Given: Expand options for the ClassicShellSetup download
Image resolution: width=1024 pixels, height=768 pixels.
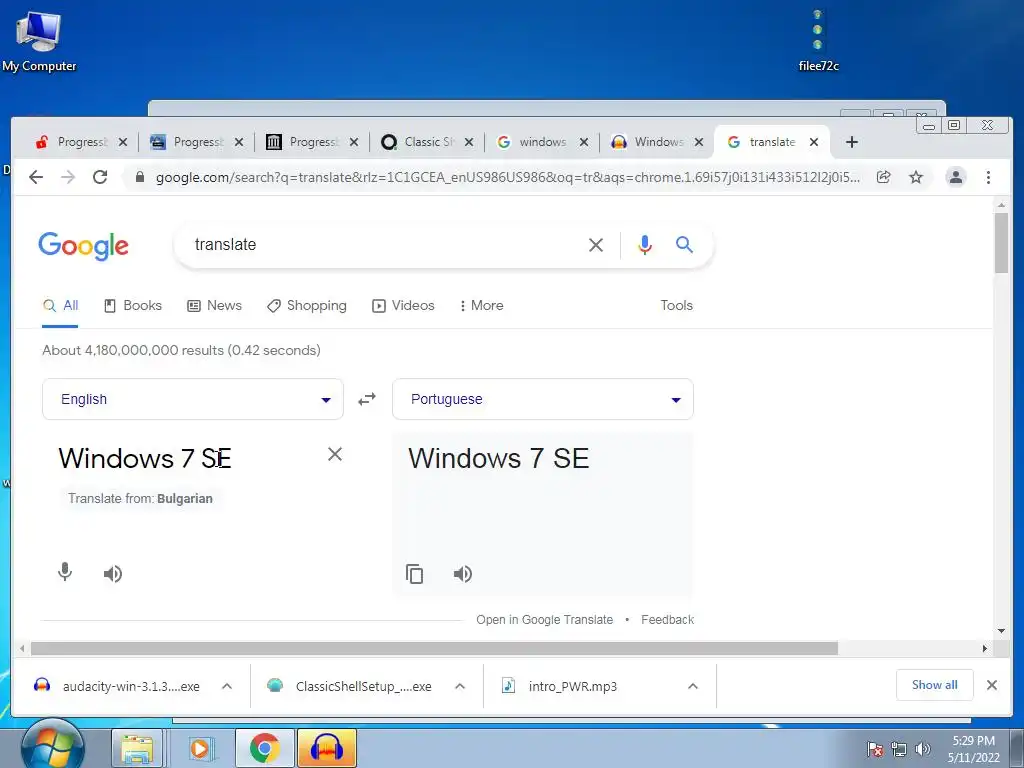Looking at the screenshot, I should (x=460, y=686).
